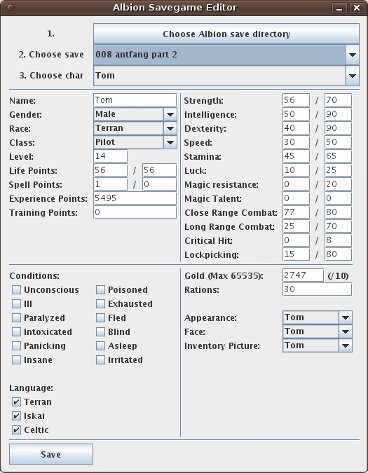Viewport: 368px width, 473px height.
Task: Click Choose Albion save directory button
Action: pos(226,34)
